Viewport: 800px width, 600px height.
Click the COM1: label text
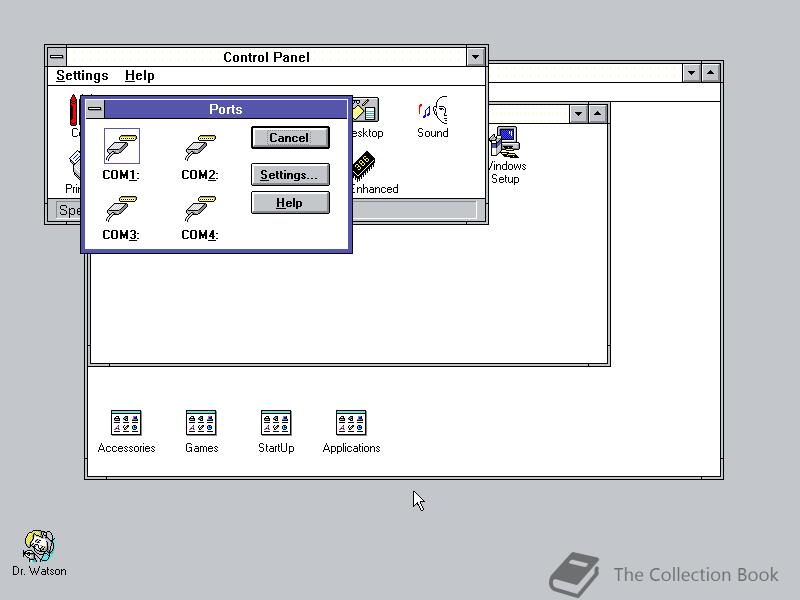coord(121,175)
